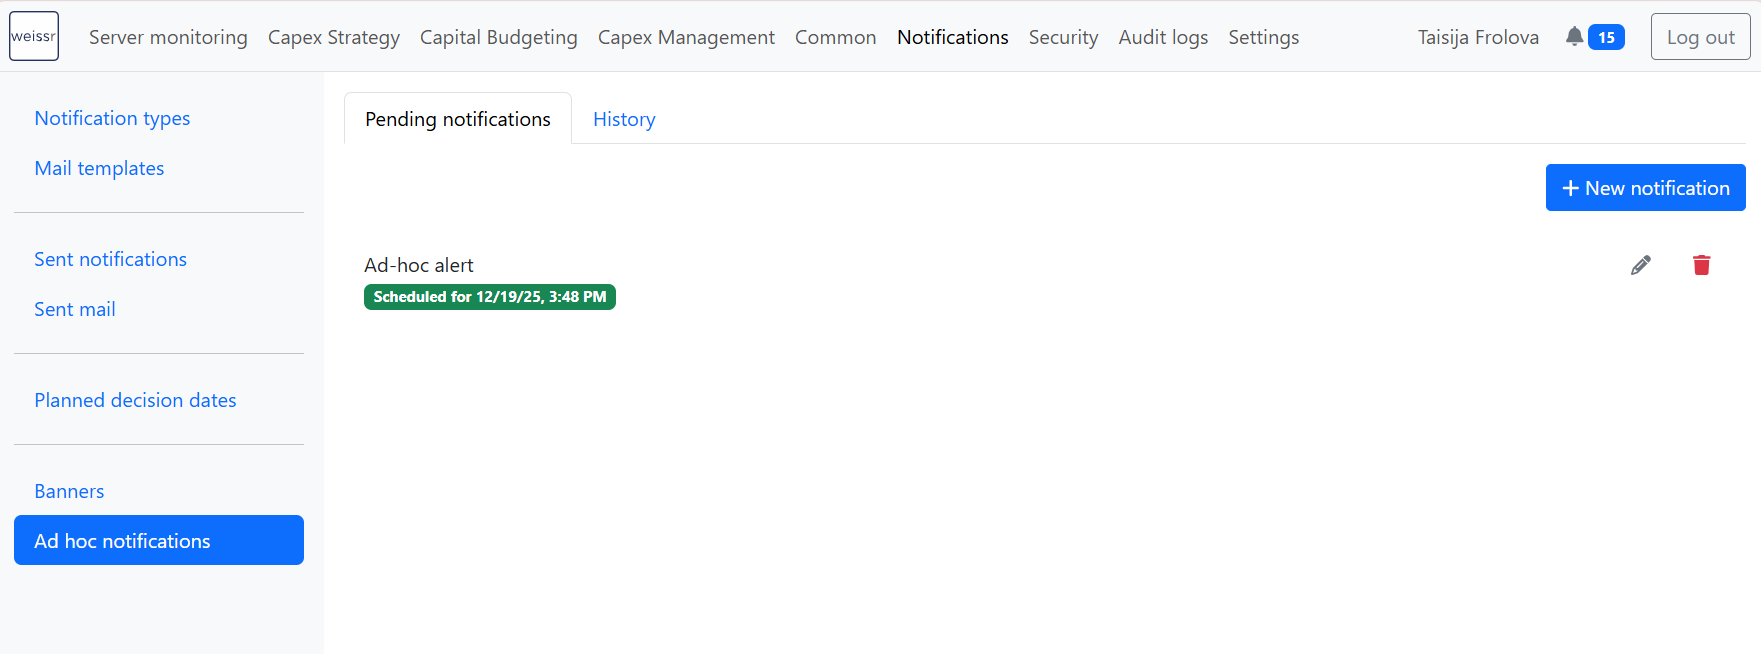Open the Capital Budgeting section
The width and height of the screenshot is (1761, 654).
pos(499,37)
